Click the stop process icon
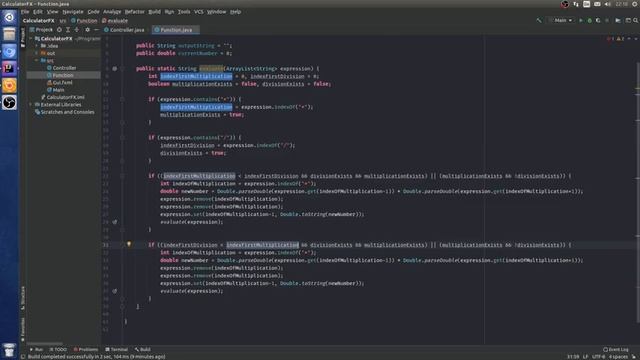The image size is (640, 360). point(607,20)
